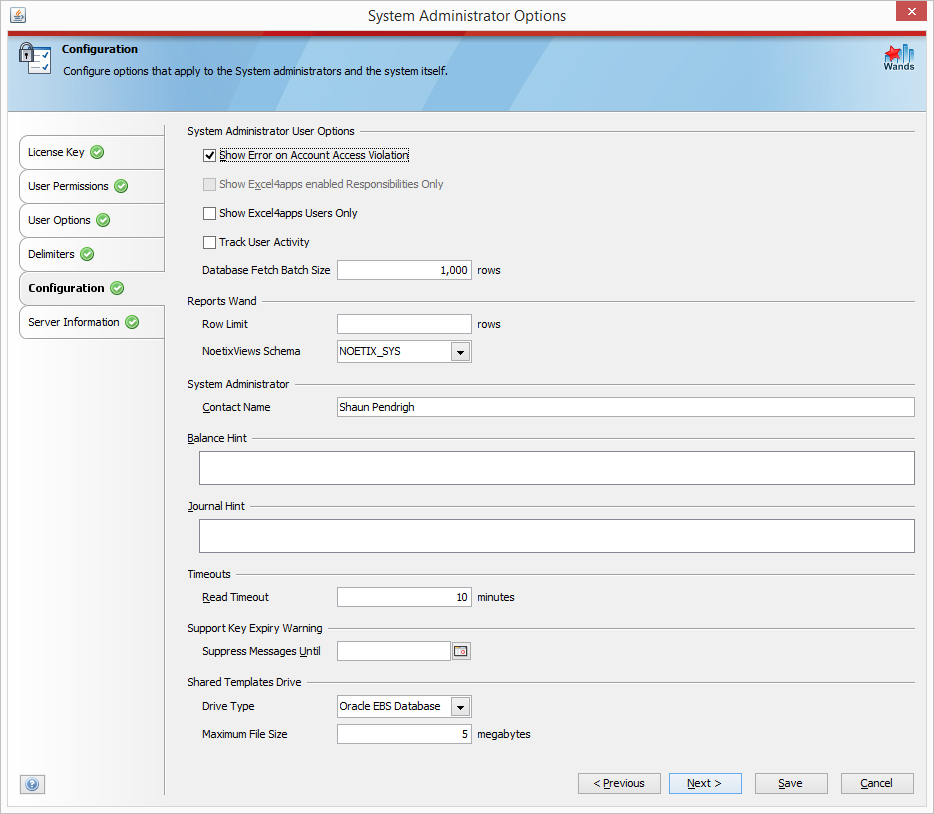Click the green check next to Delimiters
The image size is (934, 814).
pyautogui.click(x=87, y=254)
